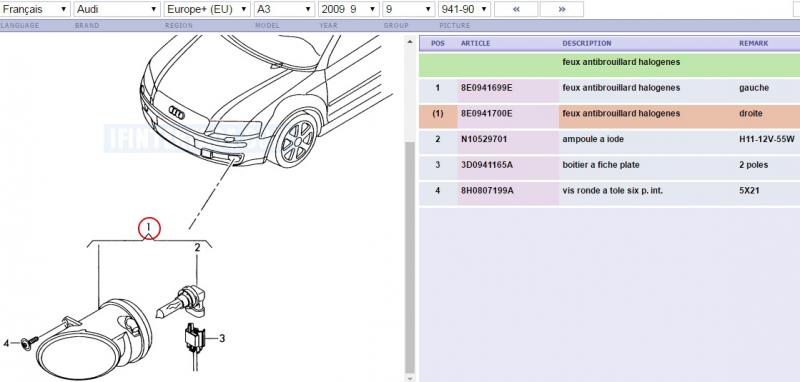The height and width of the screenshot is (382, 800).
Task: Click remark 'gauche' in row 1
Action: pyautogui.click(x=754, y=88)
